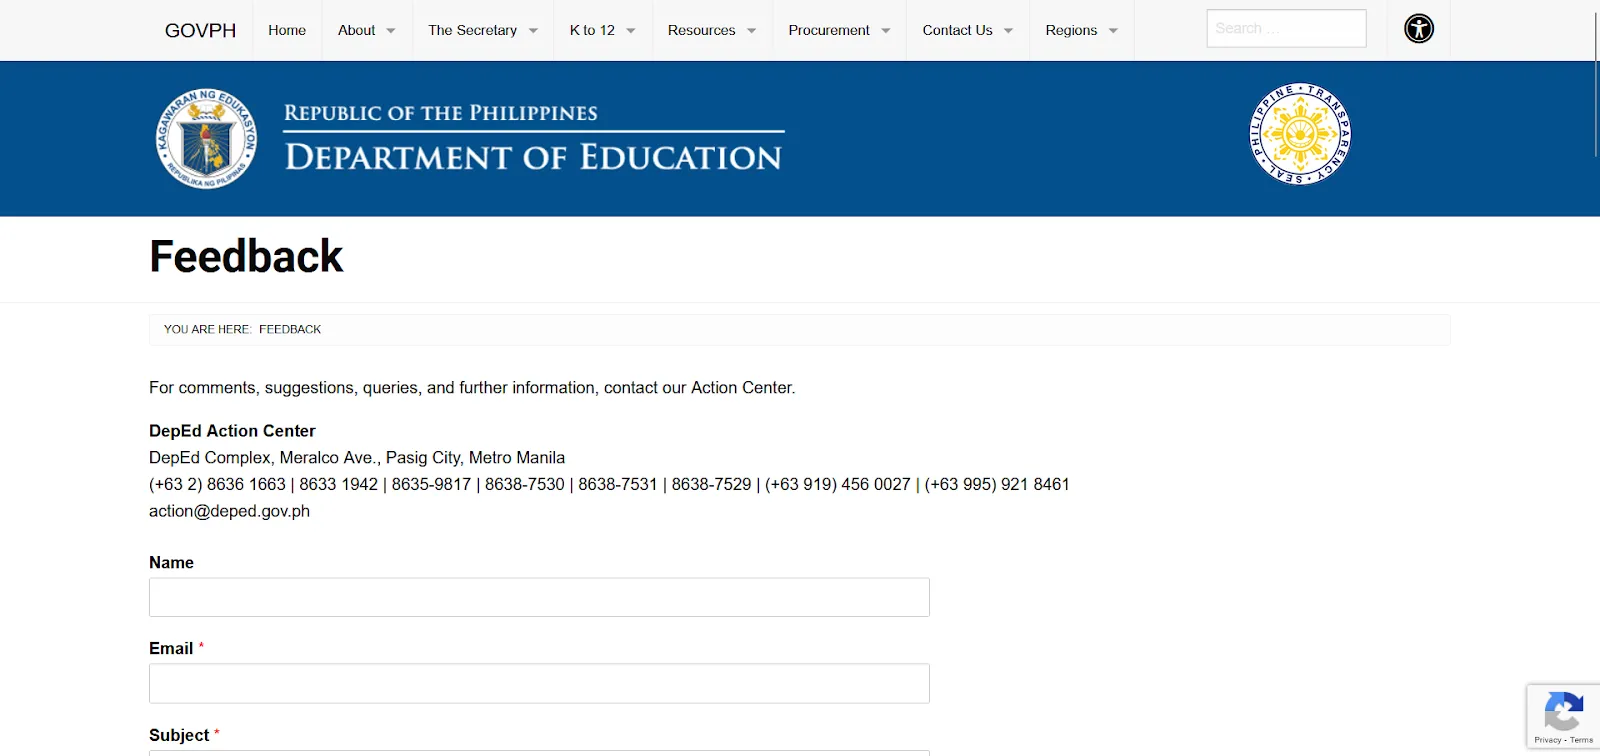Click the Action Center phone numbers line
This screenshot has width=1600, height=756.
(609, 484)
